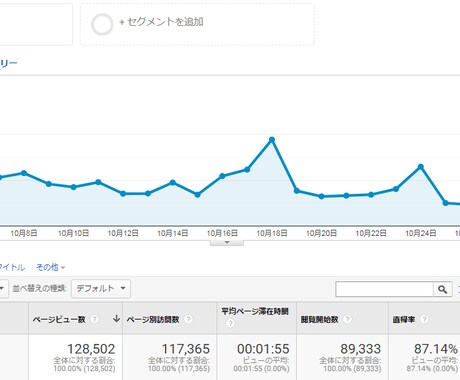Click the 128,502 pageviews total value

pyautogui.click(x=91, y=349)
